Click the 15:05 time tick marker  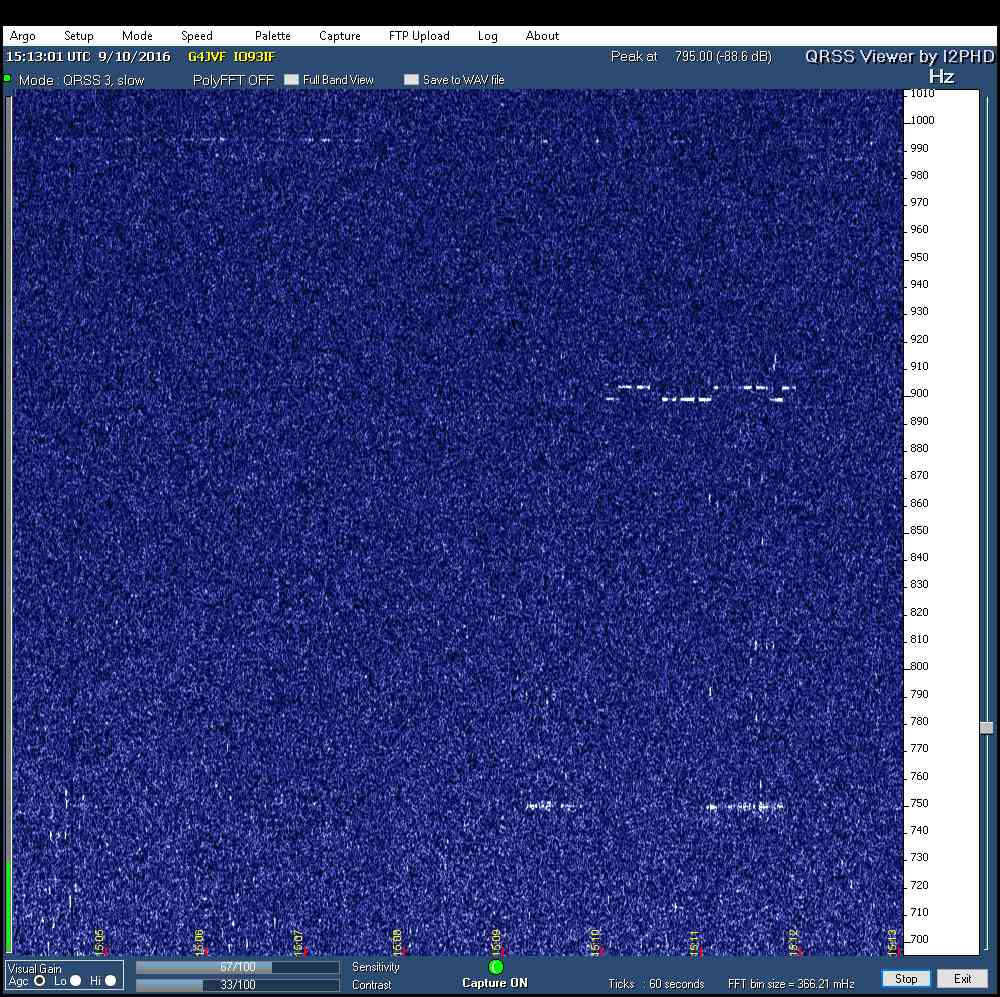coord(99,942)
